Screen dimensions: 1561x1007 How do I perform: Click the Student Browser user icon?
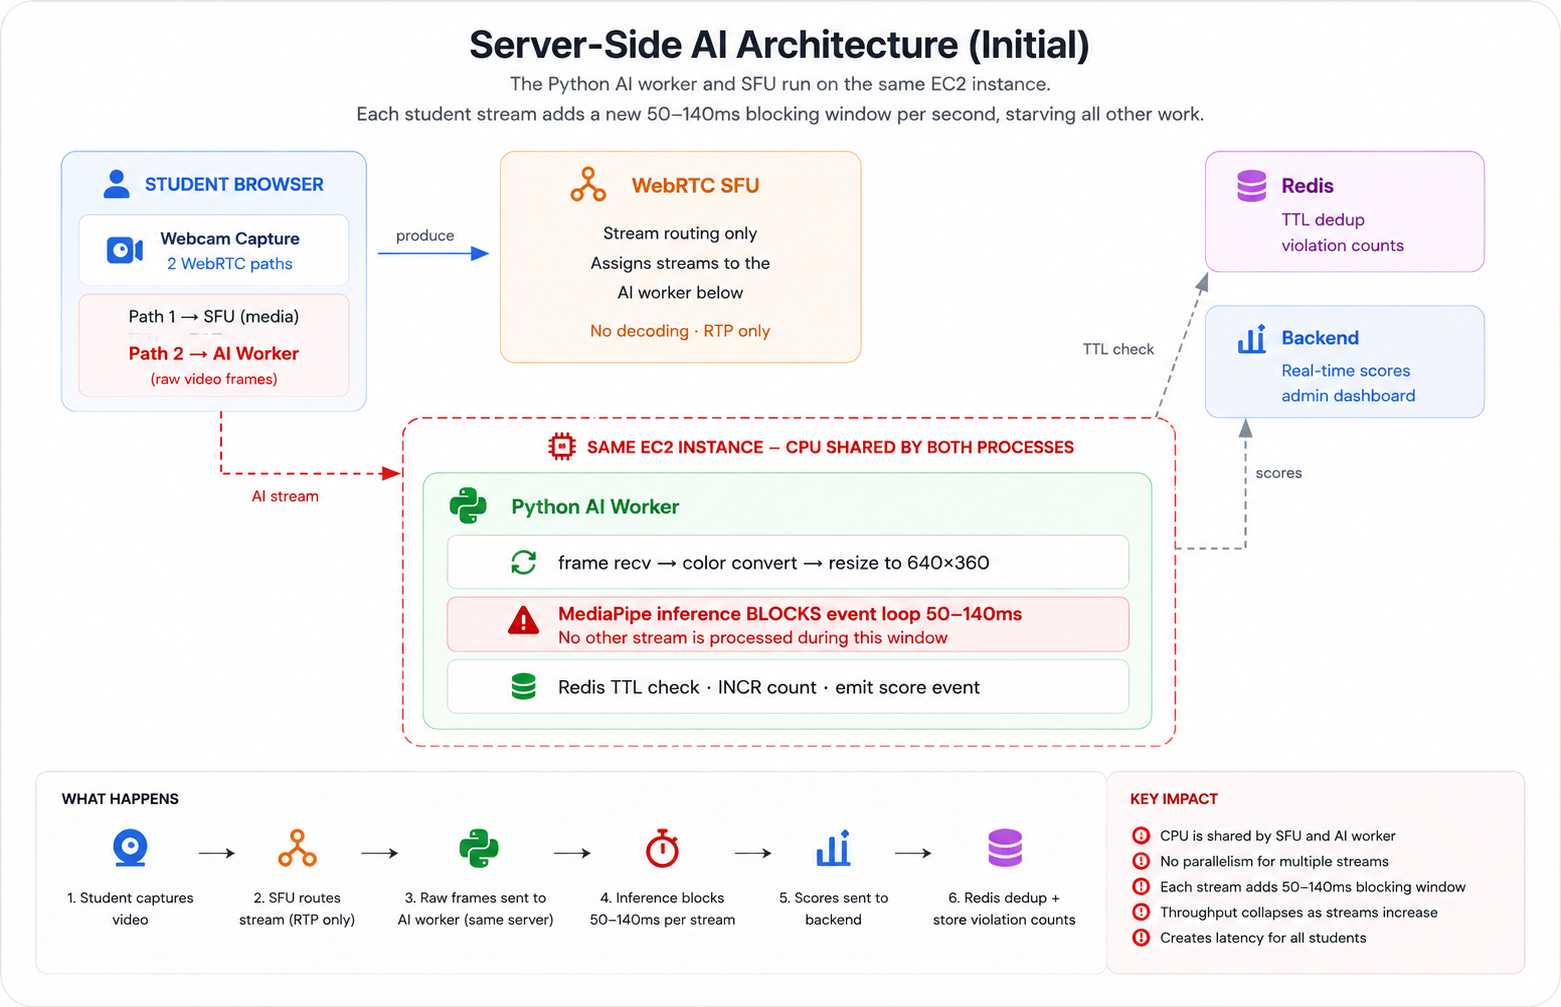pyautogui.click(x=117, y=184)
